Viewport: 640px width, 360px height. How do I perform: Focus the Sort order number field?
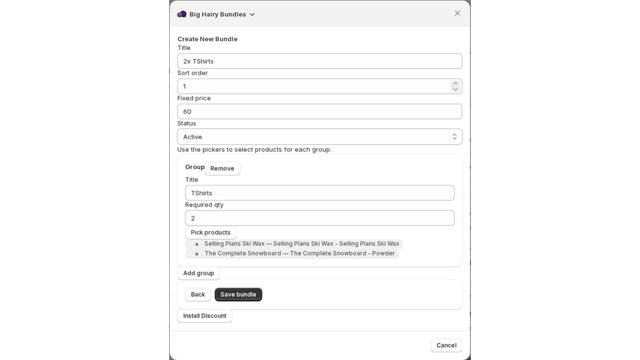[x=314, y=86]
